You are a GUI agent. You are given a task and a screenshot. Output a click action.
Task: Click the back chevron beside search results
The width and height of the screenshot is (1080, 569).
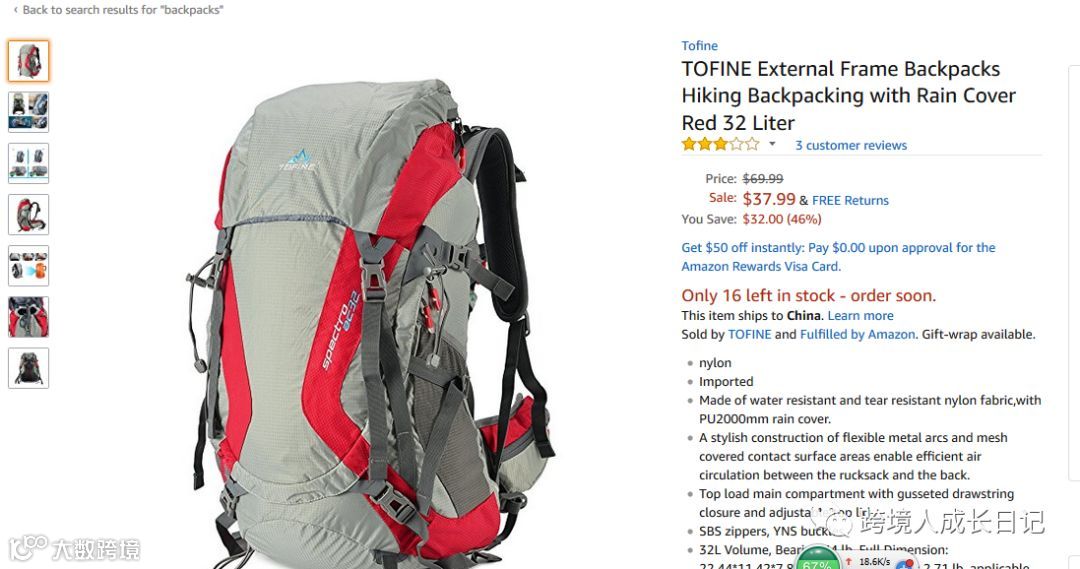[x=15, y=10]
